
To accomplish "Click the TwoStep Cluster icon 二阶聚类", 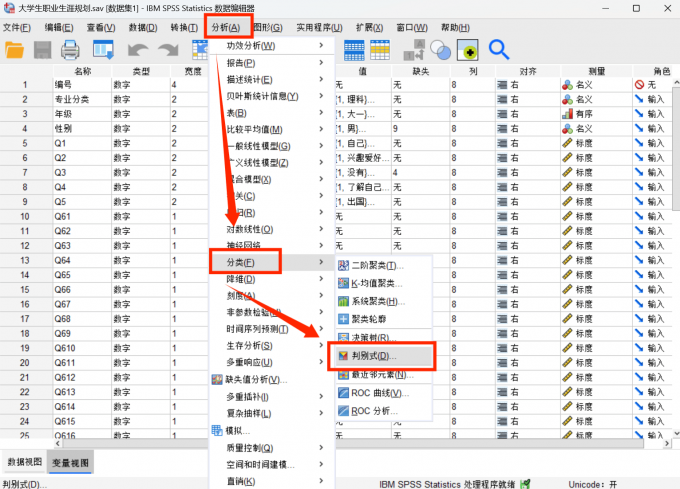I will pos(343,265).
